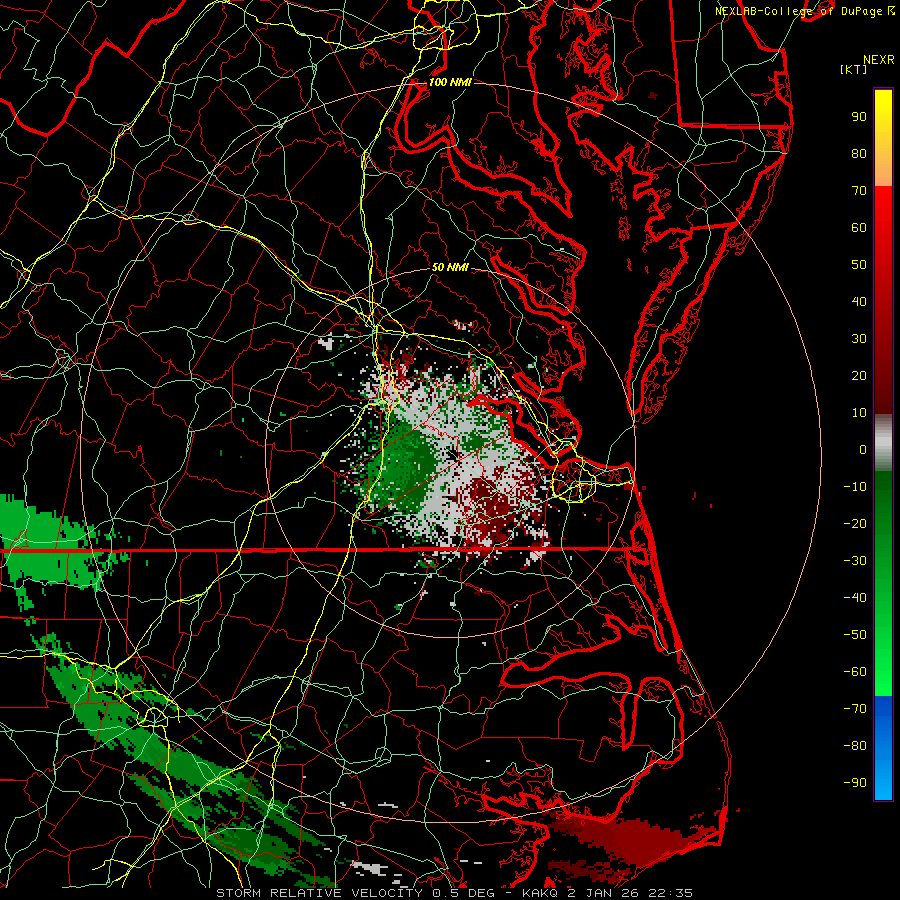Click the 60 value on velocity scale
This screenshot has width=900, height=900.
[859, 227]
